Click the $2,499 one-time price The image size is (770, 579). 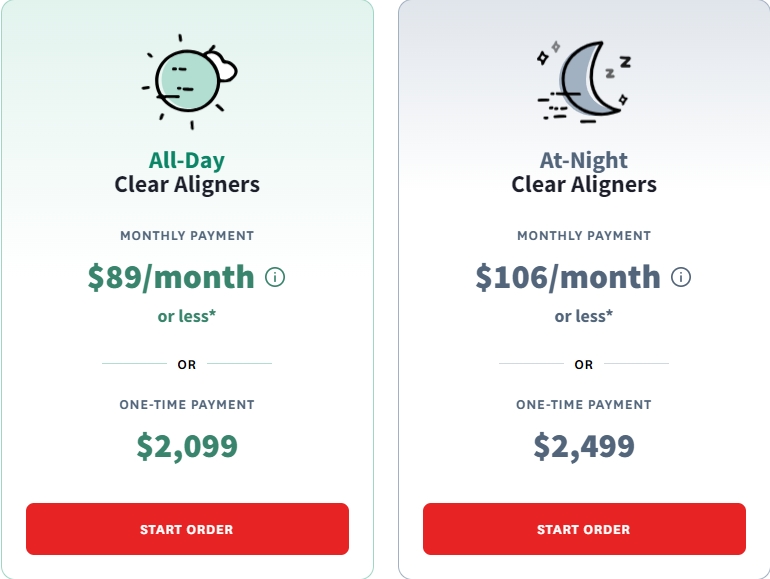(x=584, y=446)
